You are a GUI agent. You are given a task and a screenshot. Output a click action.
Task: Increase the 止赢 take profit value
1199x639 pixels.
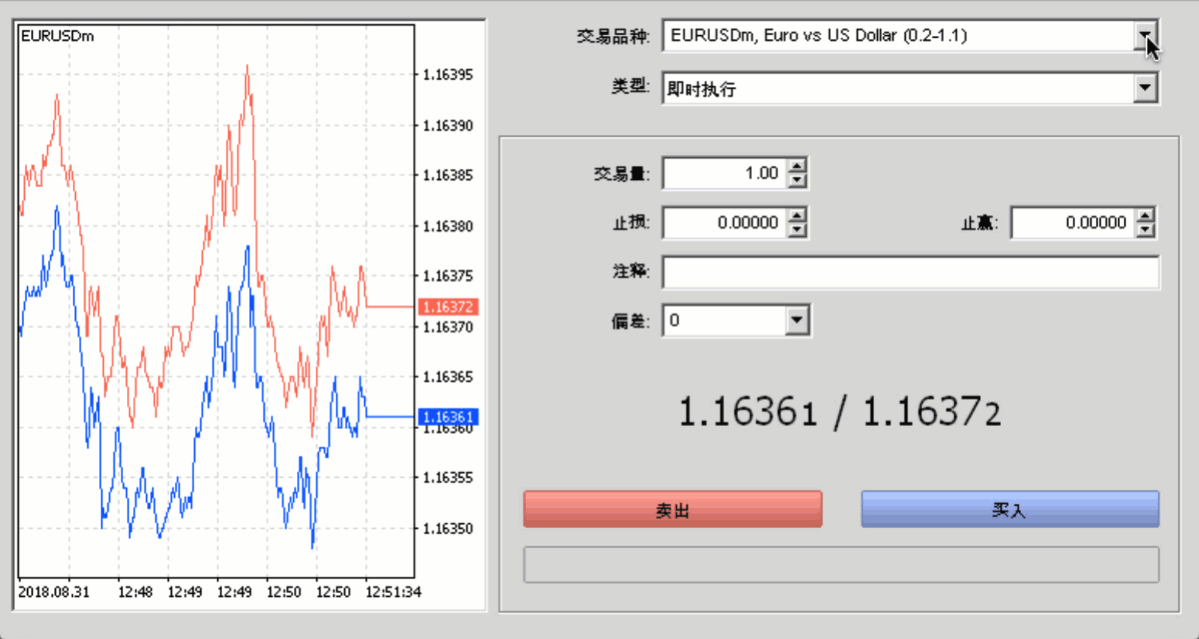click(x=1146, y=216)
